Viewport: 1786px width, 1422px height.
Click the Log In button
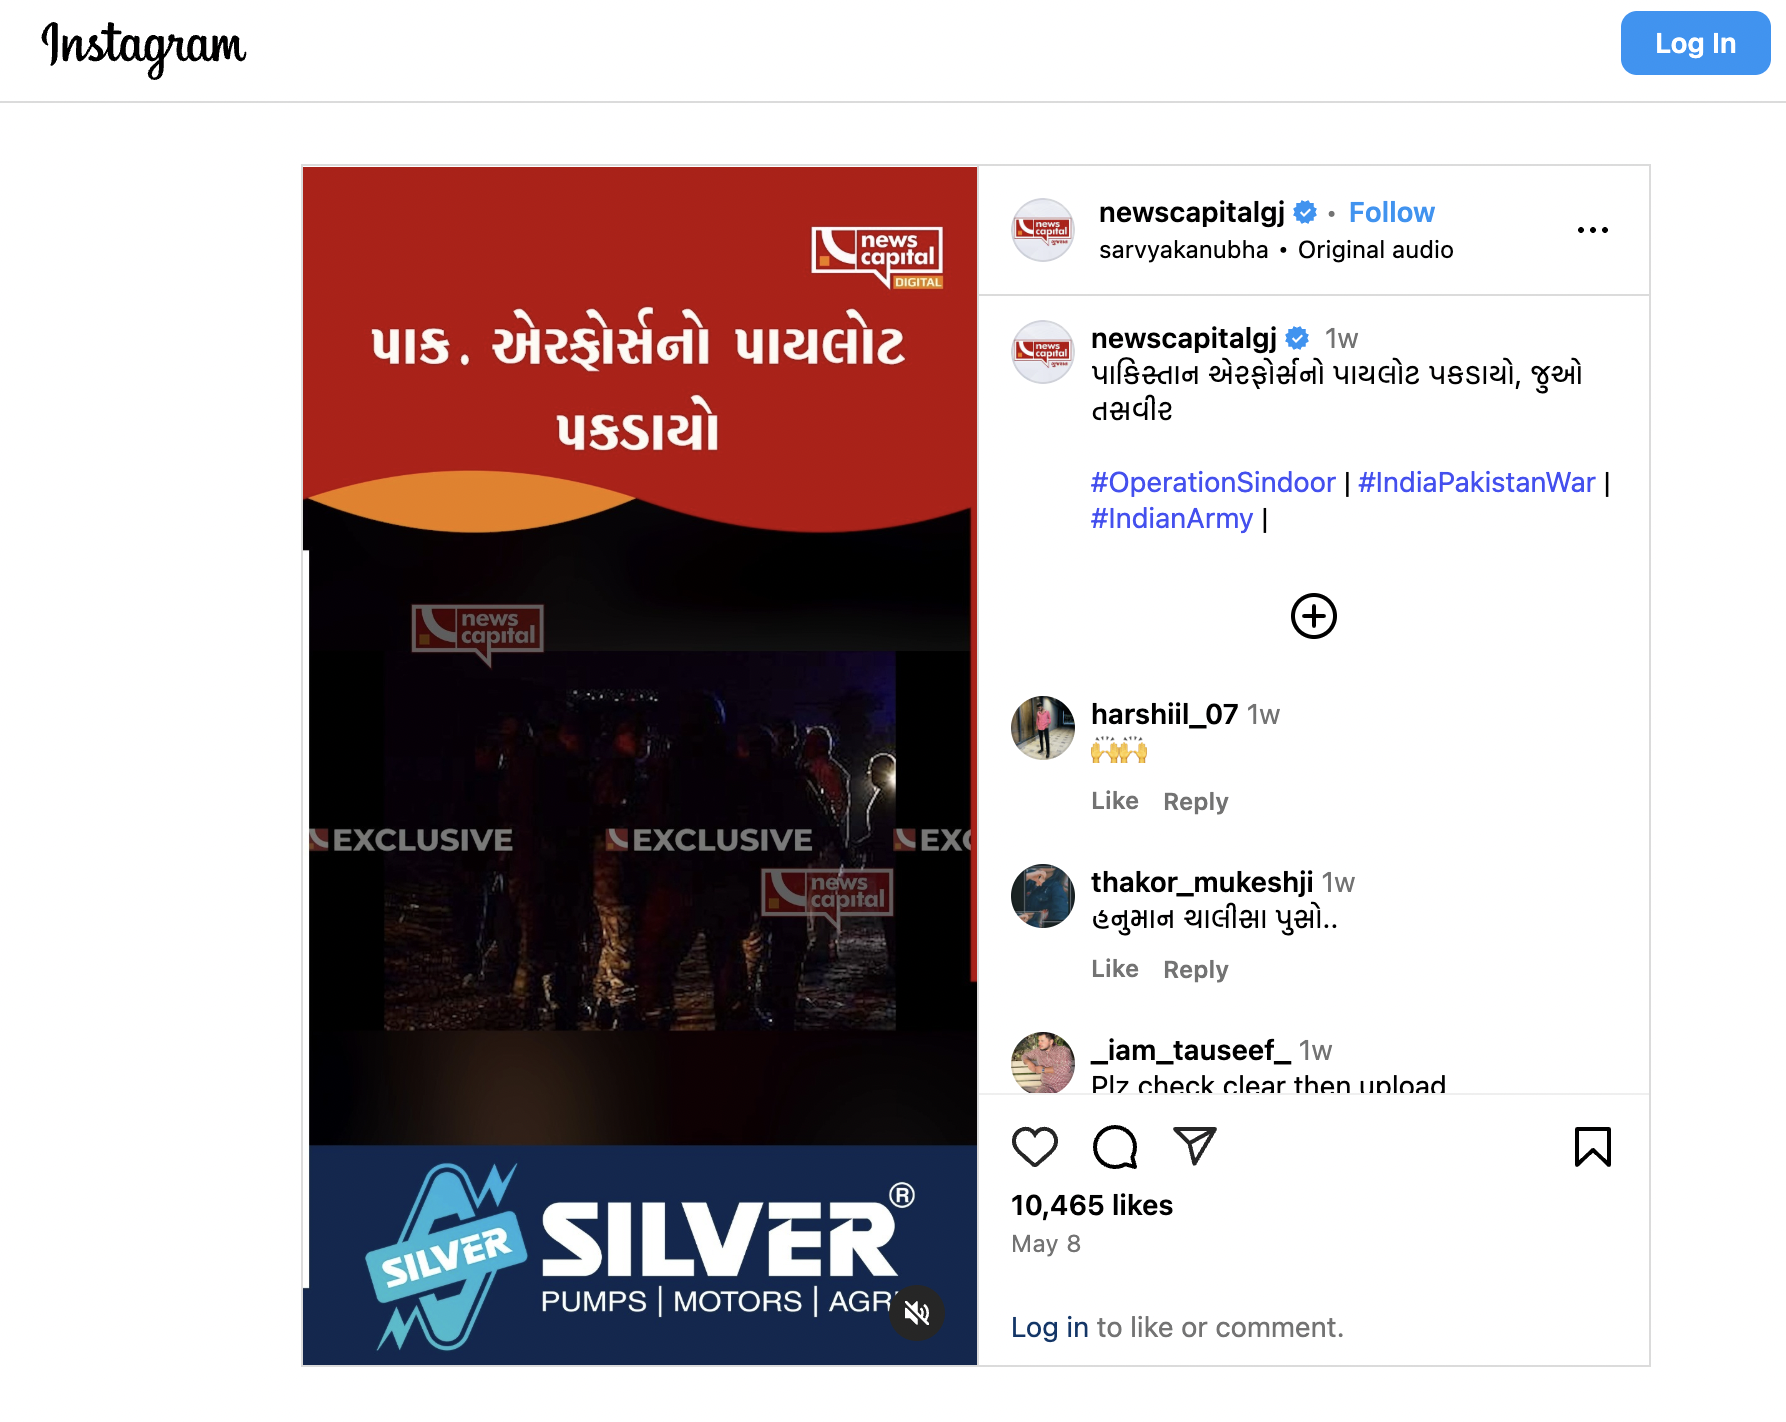point(1696,43)
